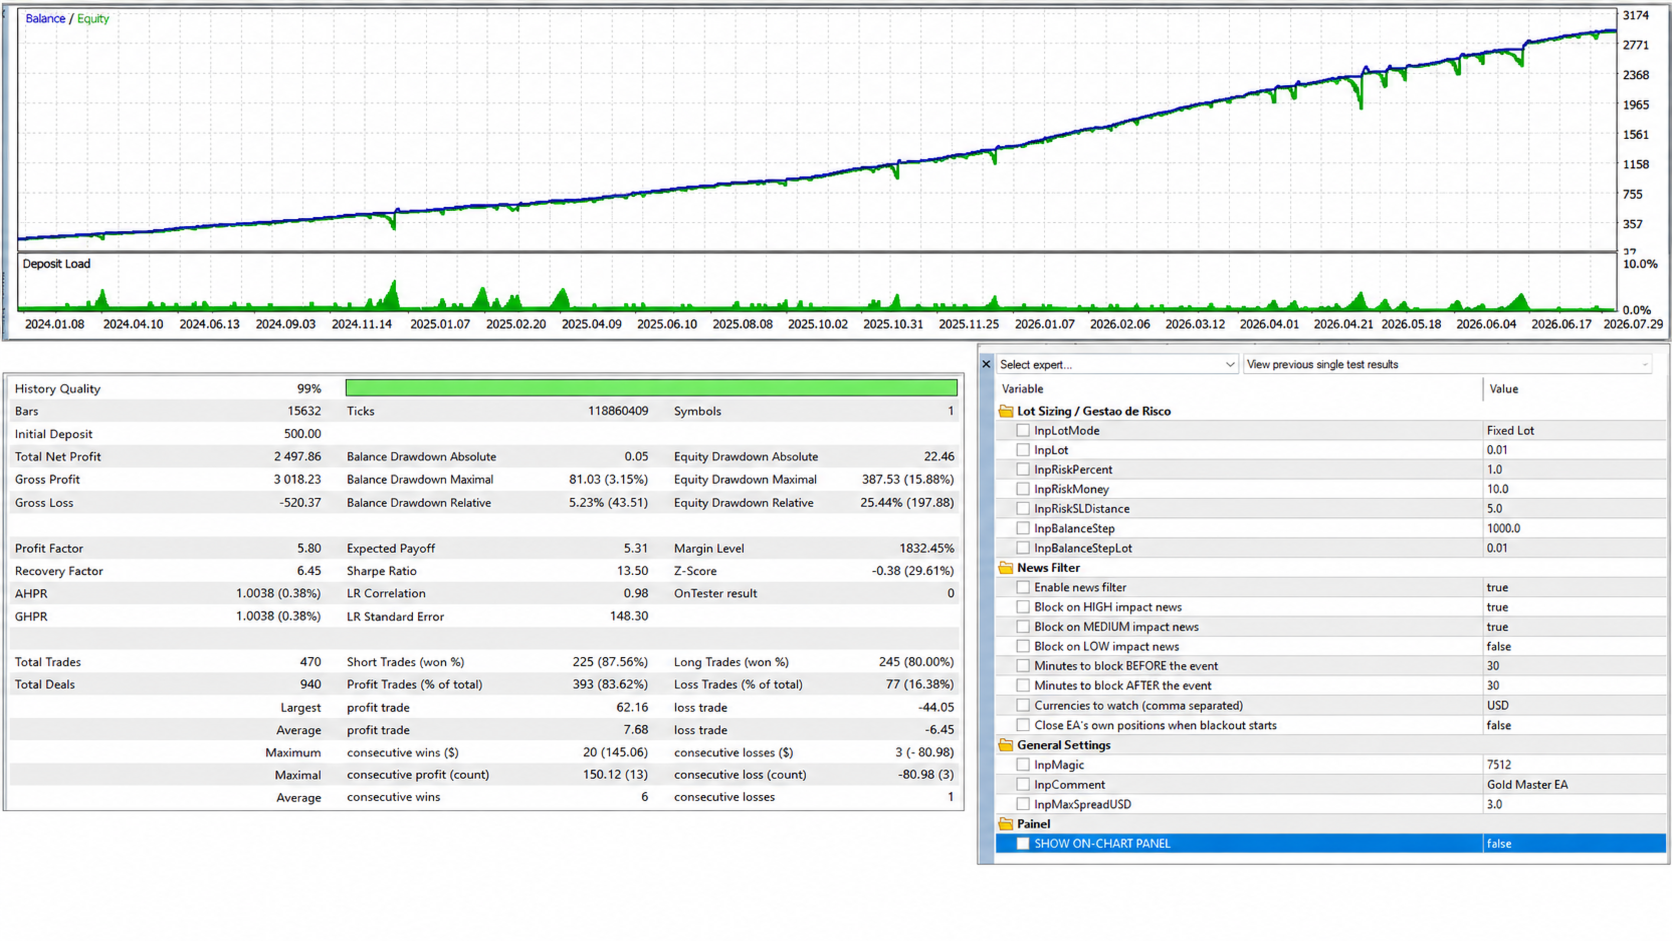Click the true value of Enable news filter

pos(1497,588)
